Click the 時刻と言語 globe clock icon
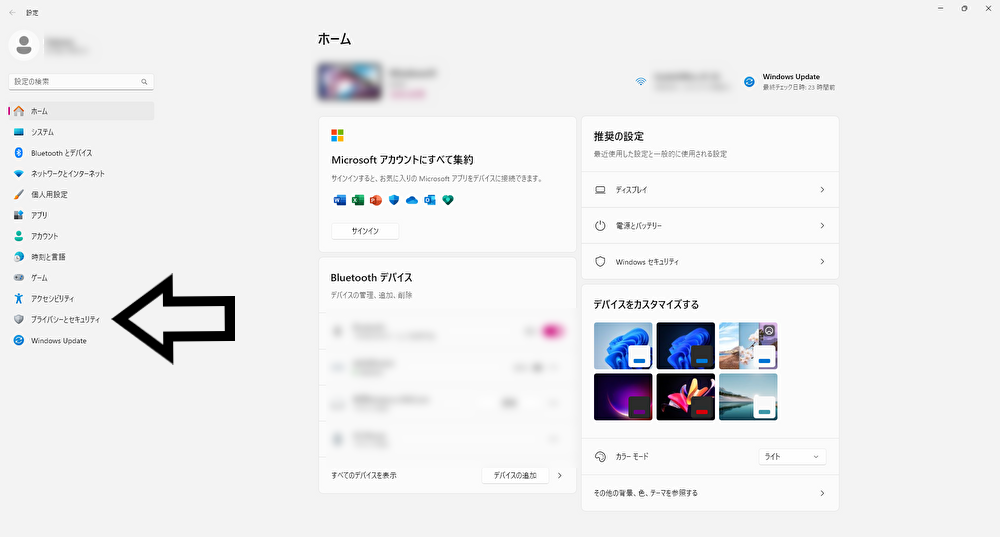 pos(18,257)
